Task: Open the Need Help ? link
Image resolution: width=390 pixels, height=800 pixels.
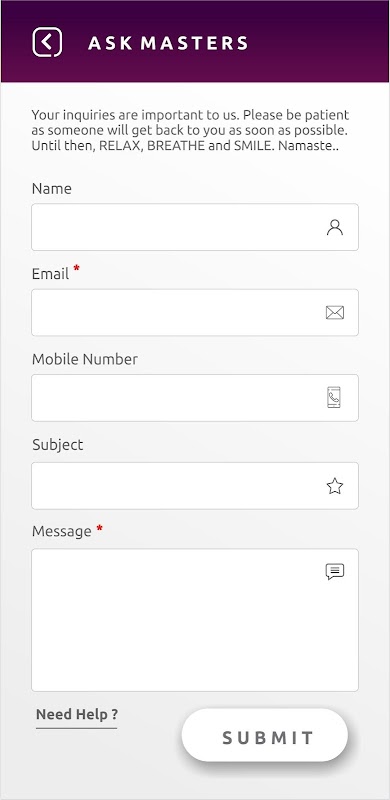Action: [77, 714]
